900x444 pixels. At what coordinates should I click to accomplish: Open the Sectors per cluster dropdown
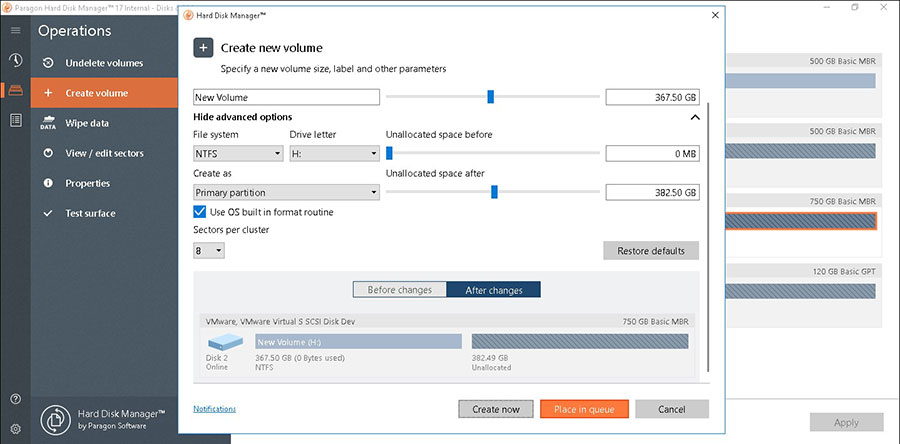click(209, 251)
